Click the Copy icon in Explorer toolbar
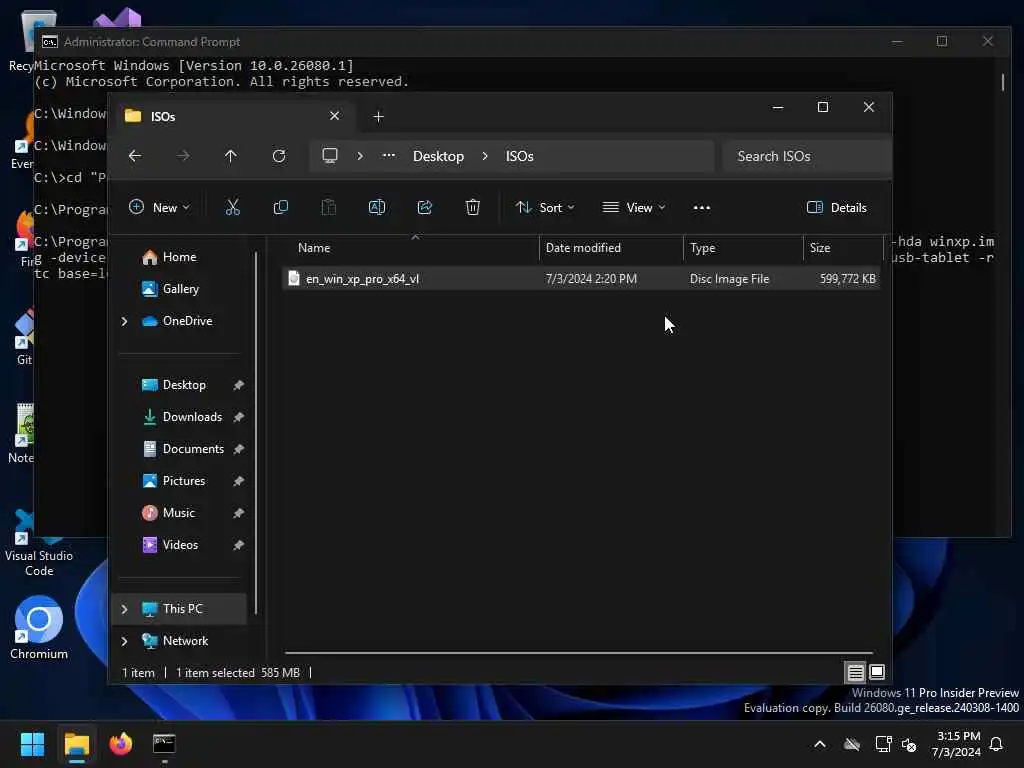This screenshot has width=1024, height=768. (281, 208)
